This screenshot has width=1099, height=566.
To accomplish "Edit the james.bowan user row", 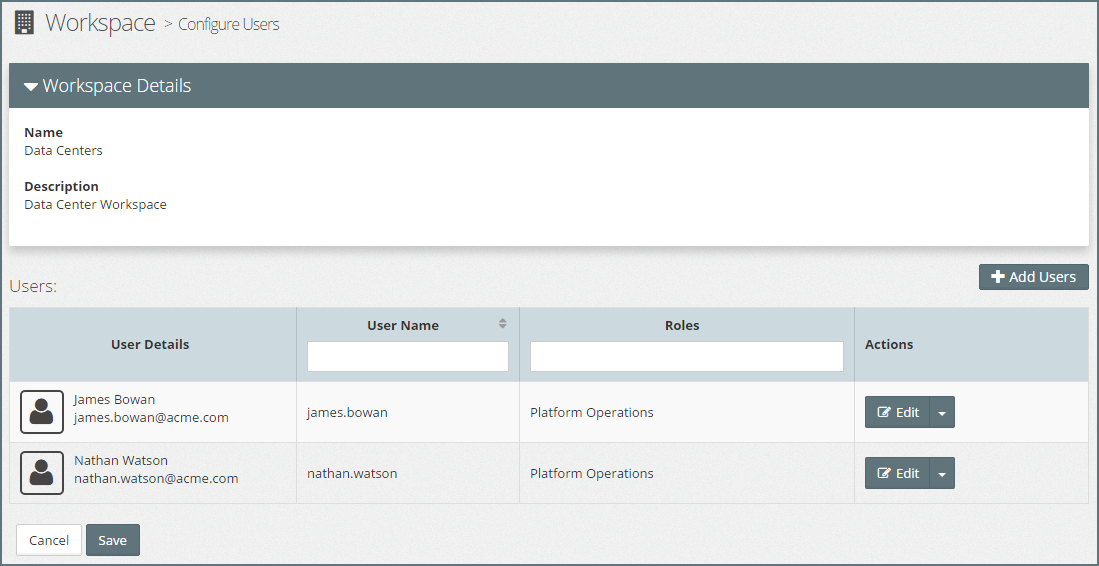I will (898, 413).
